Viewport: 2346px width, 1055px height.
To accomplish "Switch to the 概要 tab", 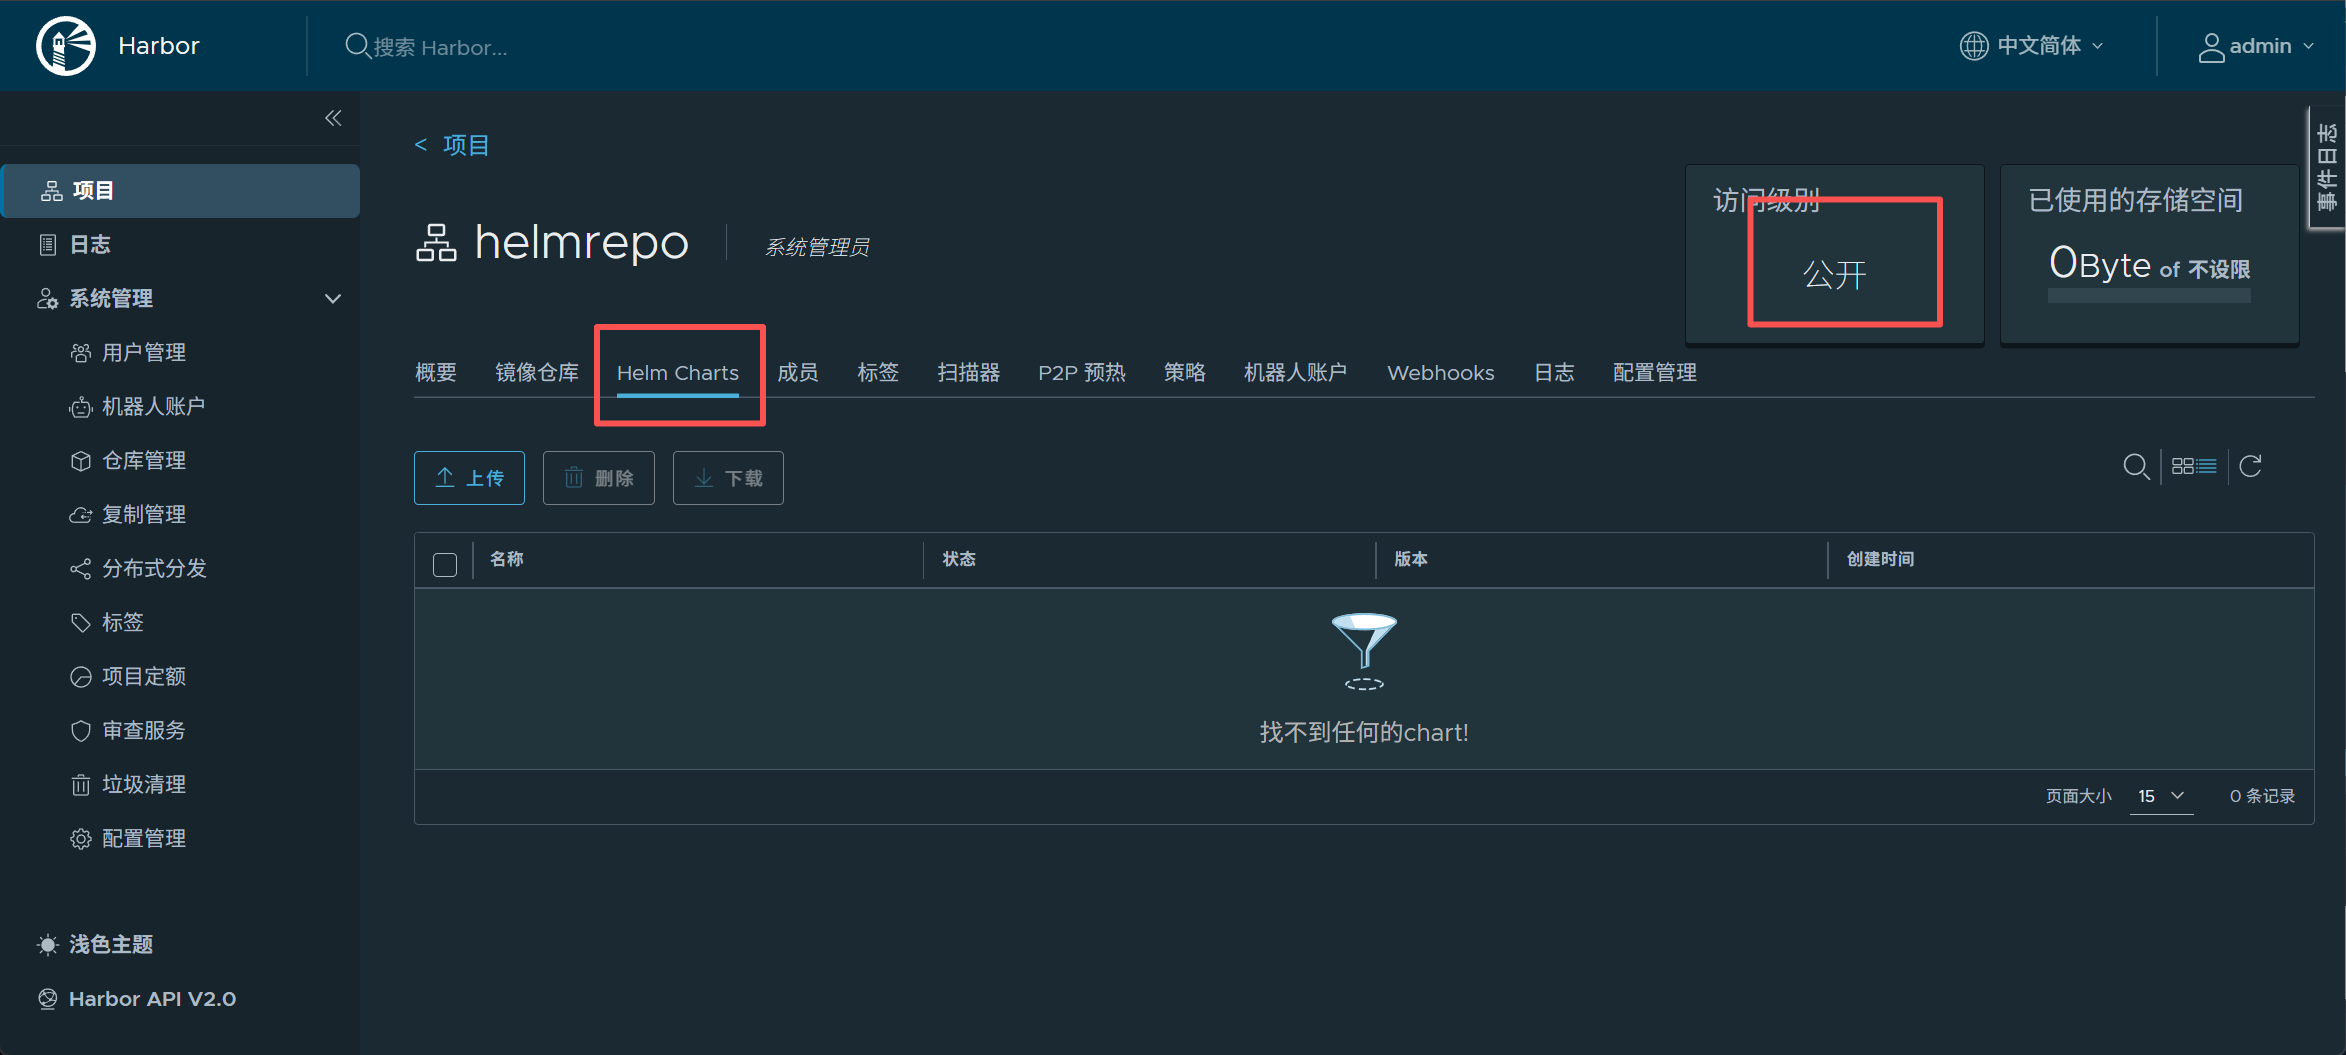I will (436, 373).
